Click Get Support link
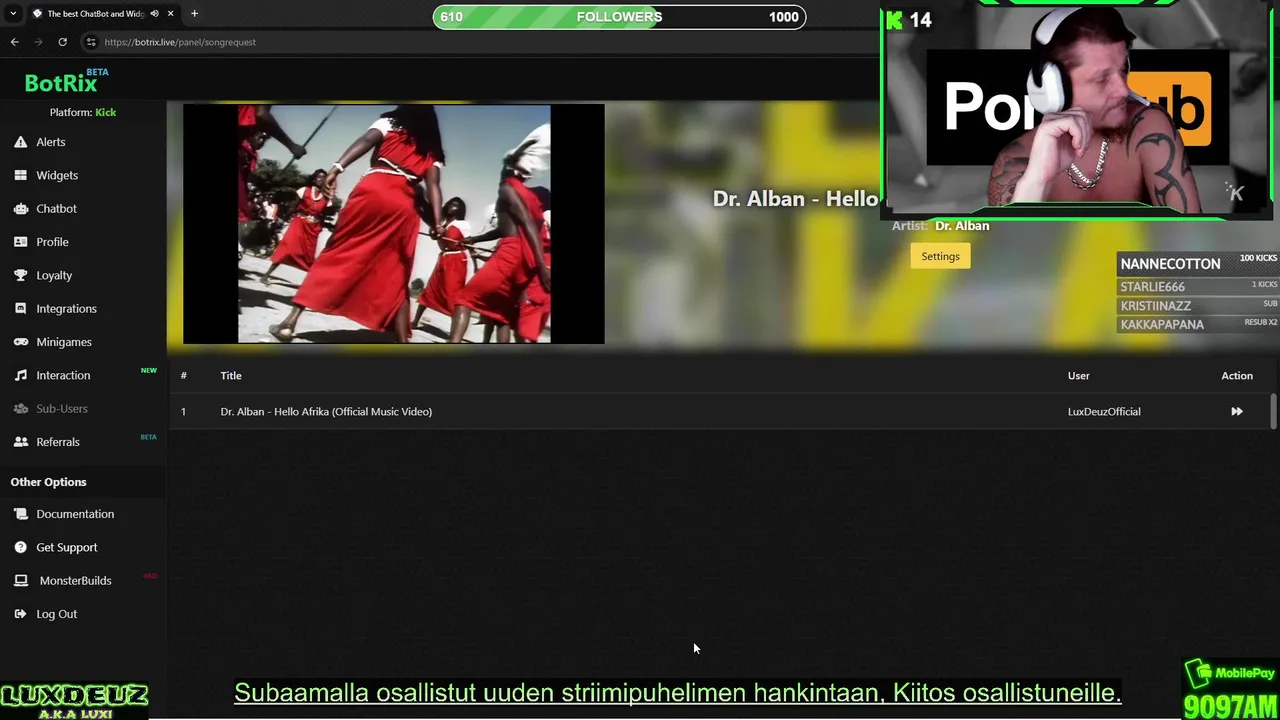The image size is (1280, 720). pos(67,547)
